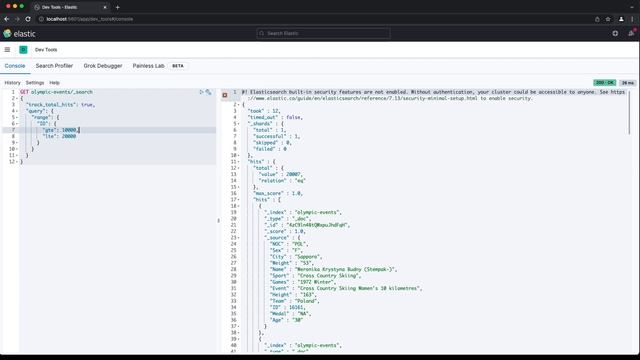
Task: Open a new browser tab
Action: [118, 7]
